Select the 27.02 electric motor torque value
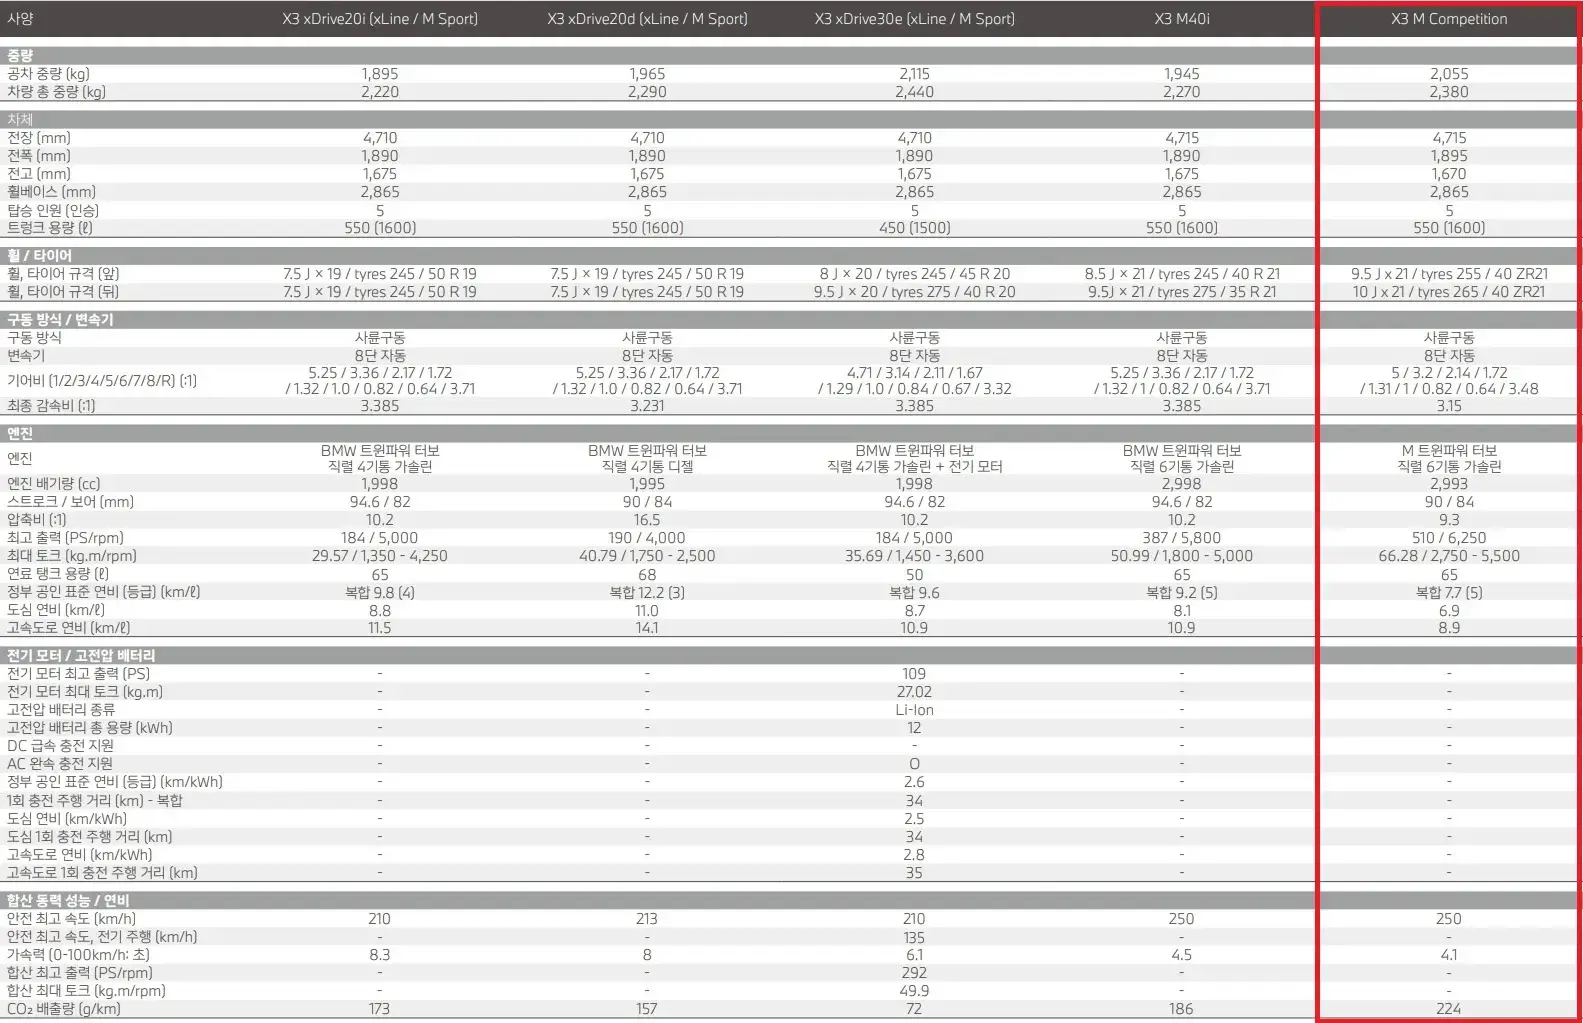The width and height of the screenshot is (1583, 1023). pyautogui.click(x=914, y=692)
